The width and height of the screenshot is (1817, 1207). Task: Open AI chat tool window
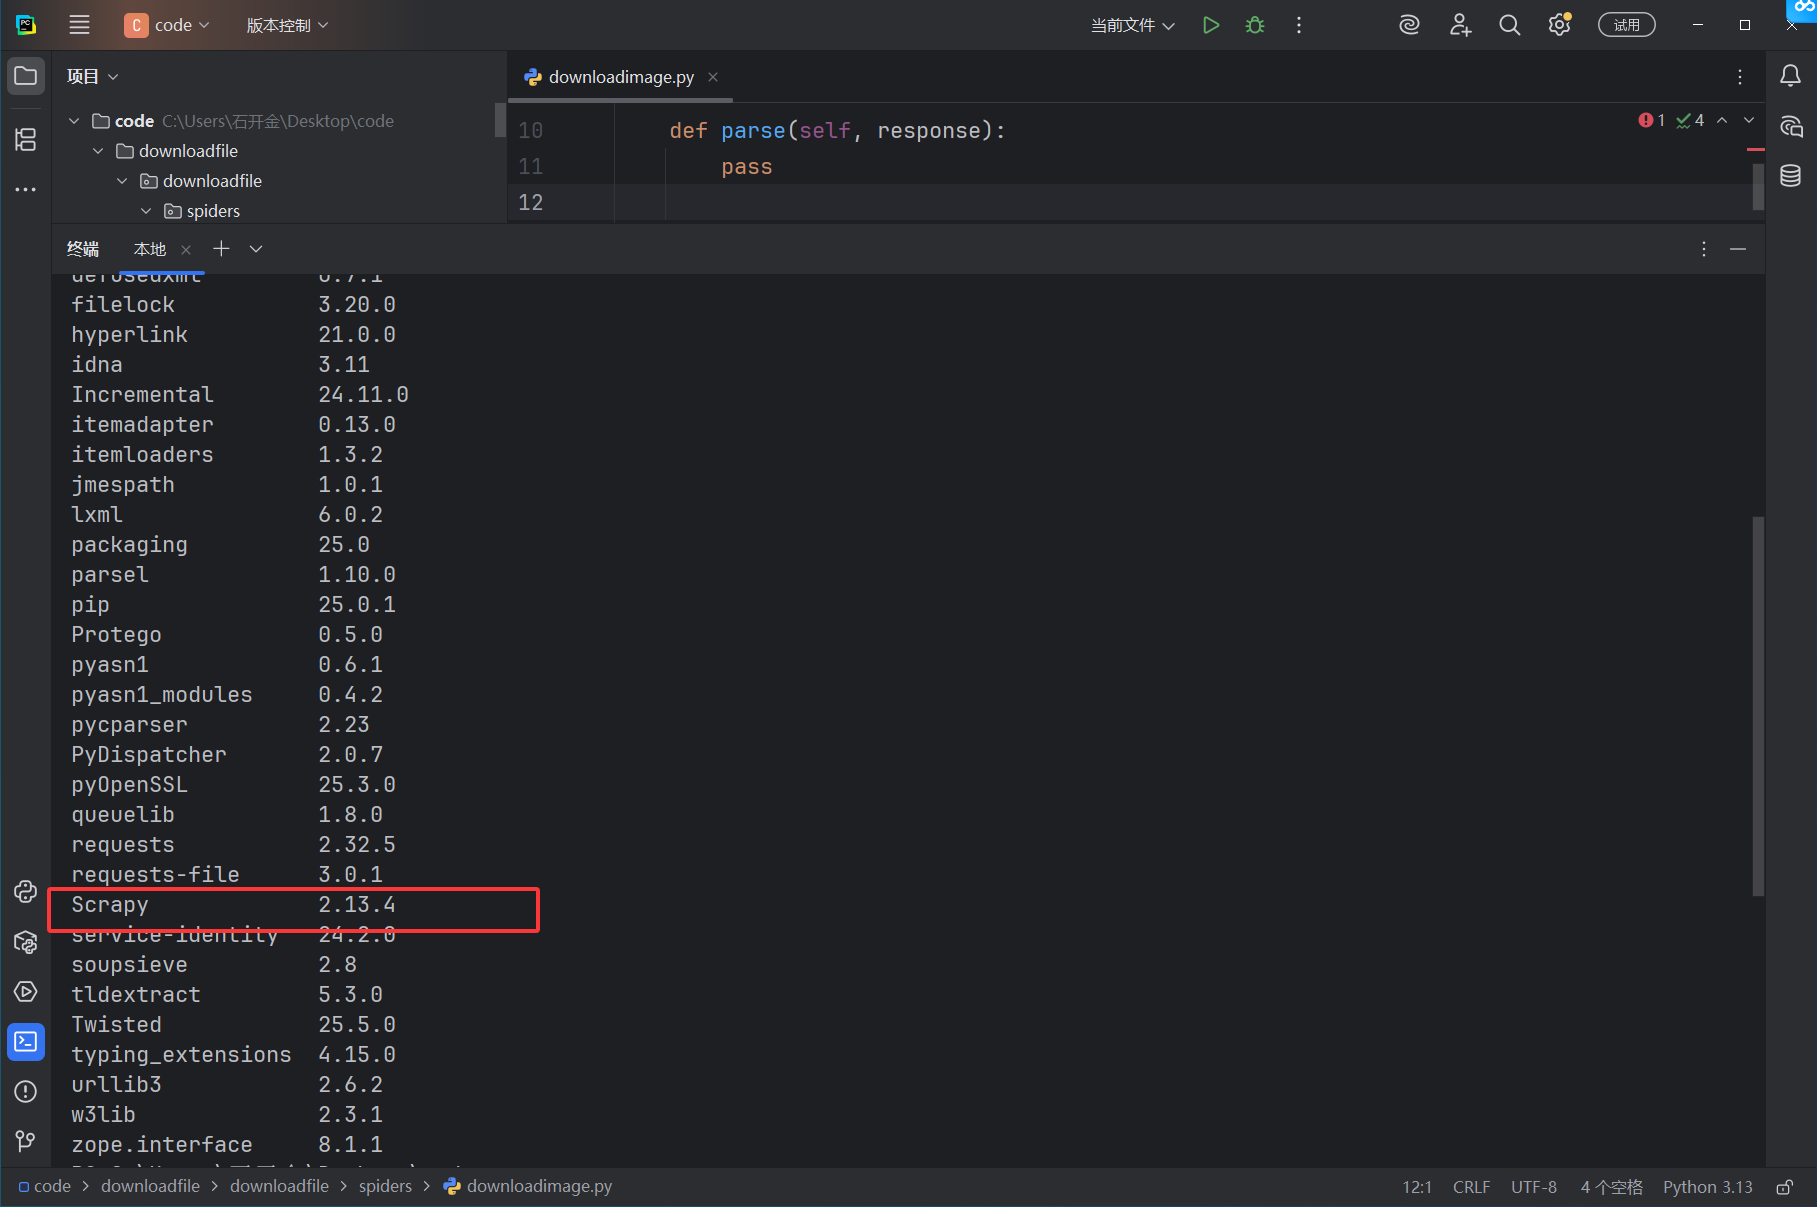[1791, 126]
